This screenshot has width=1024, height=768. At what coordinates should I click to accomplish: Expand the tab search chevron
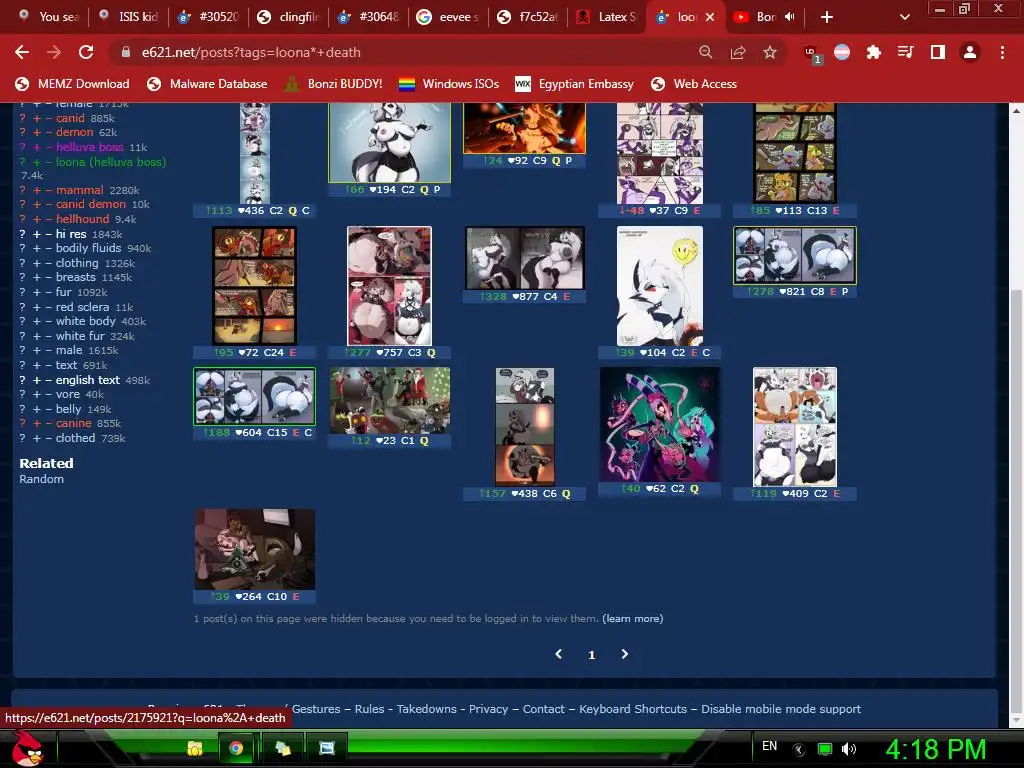pyautogui.click(x=904, y=17)
